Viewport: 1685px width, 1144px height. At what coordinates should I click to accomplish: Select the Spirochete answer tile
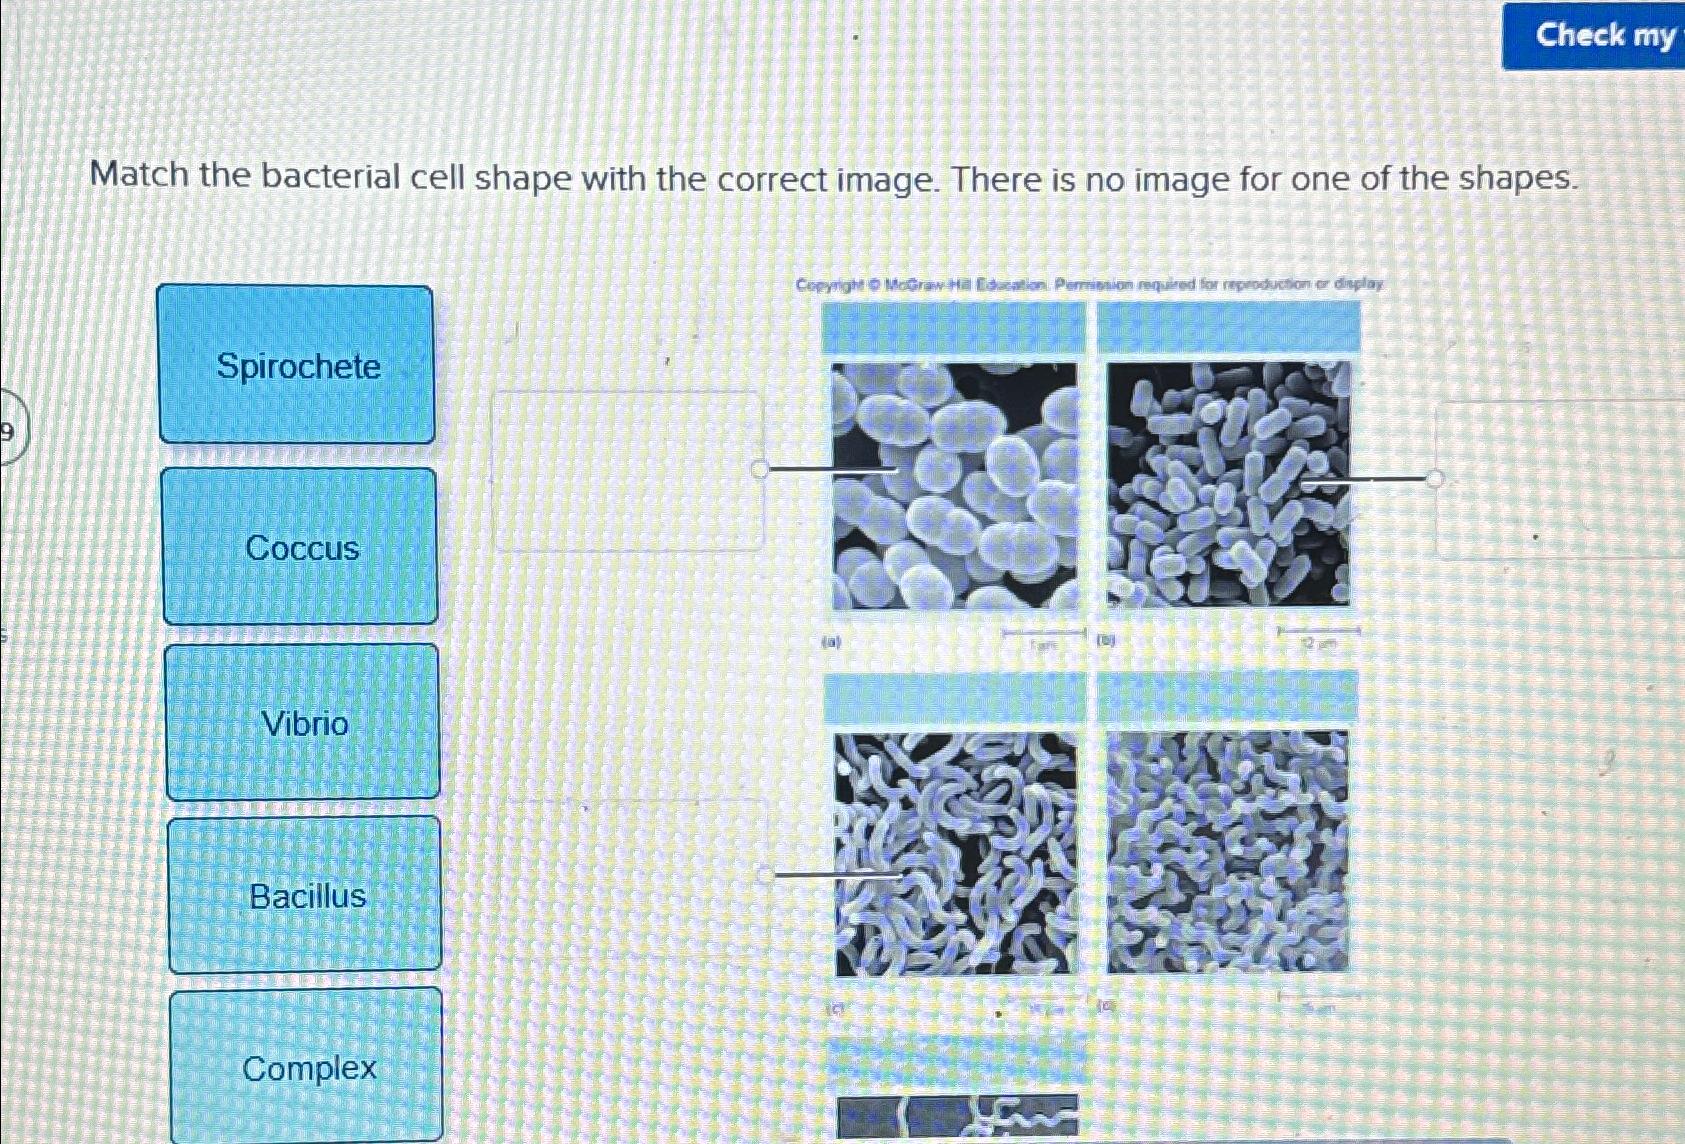(x=297, y=368)
